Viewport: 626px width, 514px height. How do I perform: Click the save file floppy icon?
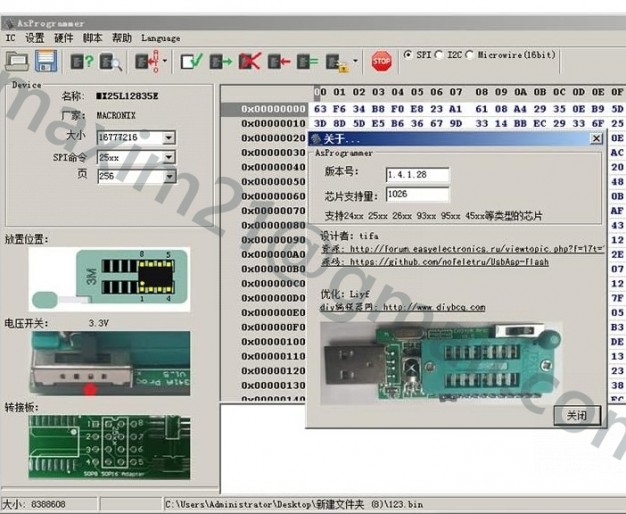45,61
